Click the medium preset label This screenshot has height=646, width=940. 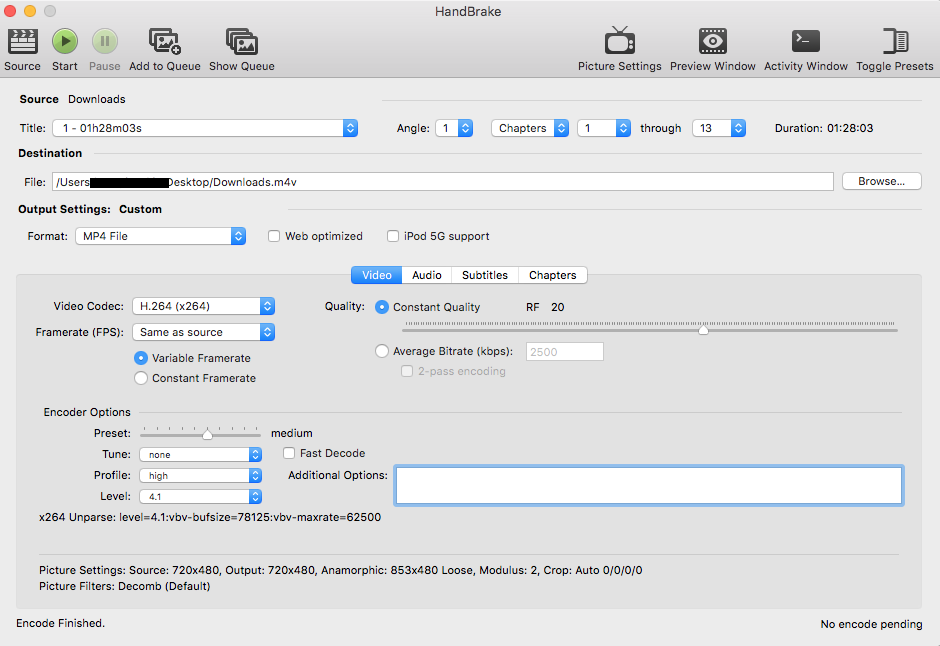click(x=291, y=433)
